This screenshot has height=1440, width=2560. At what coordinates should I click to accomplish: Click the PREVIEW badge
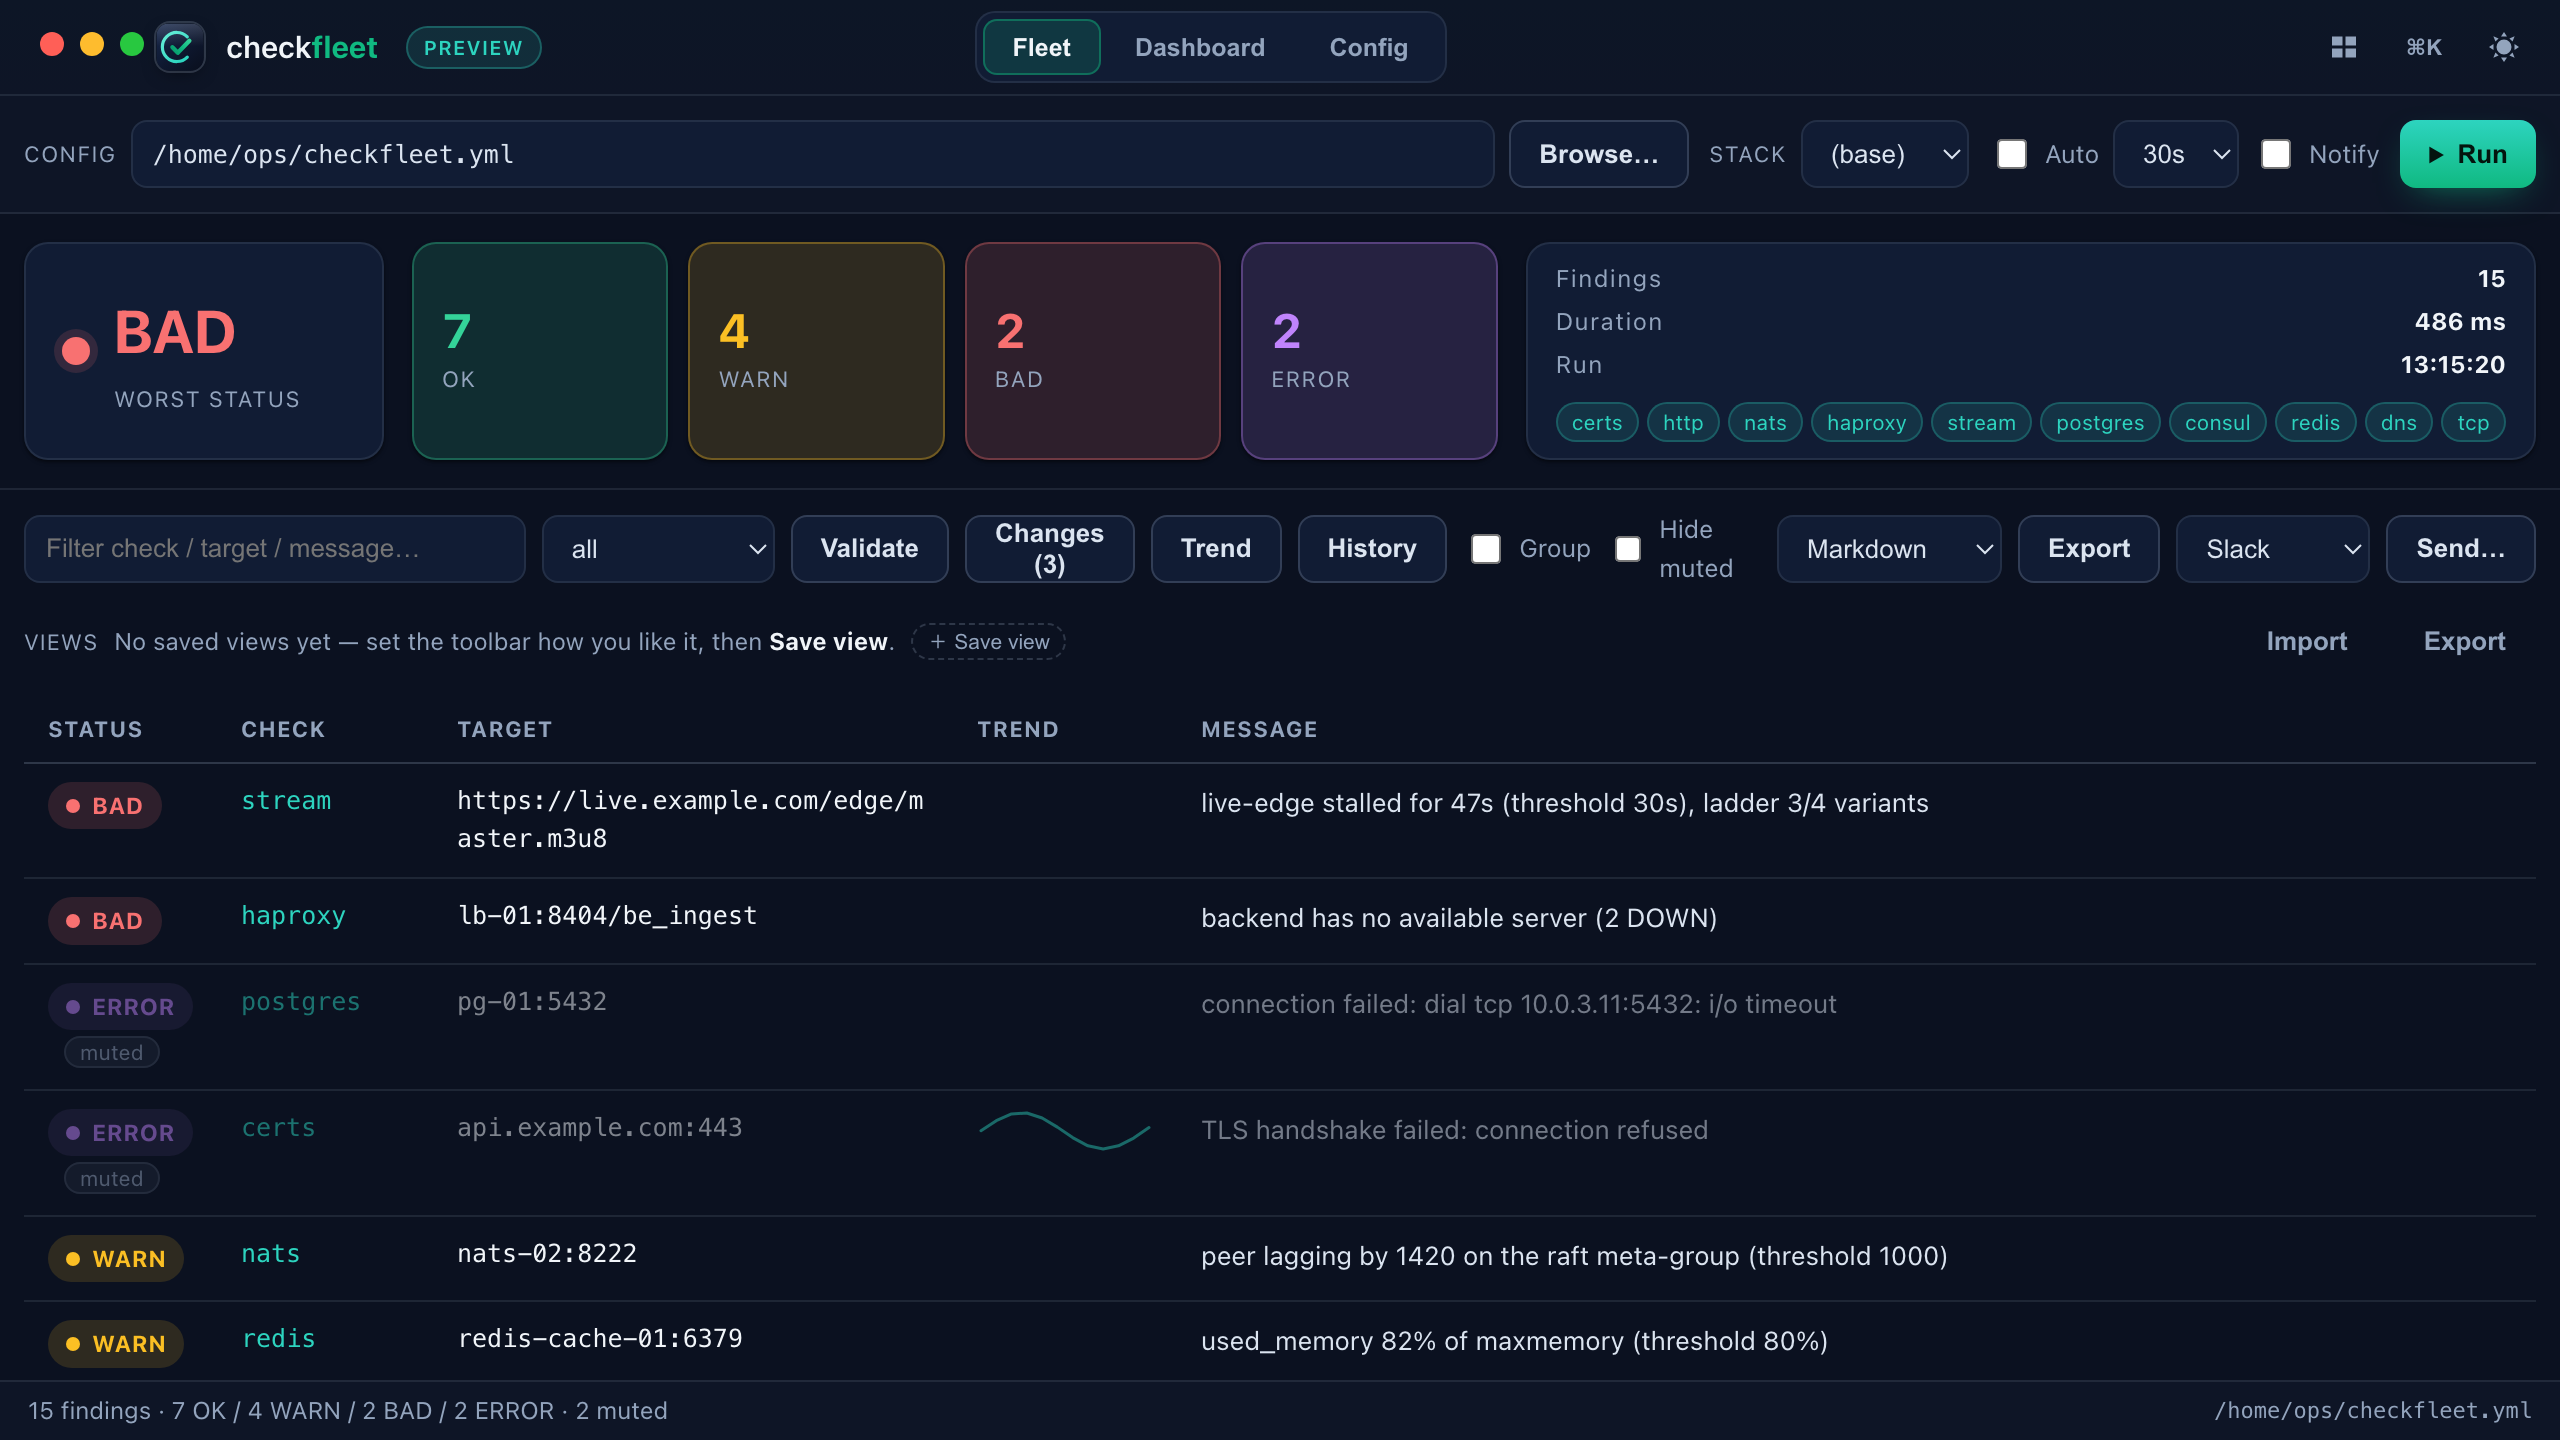(473, 47)
